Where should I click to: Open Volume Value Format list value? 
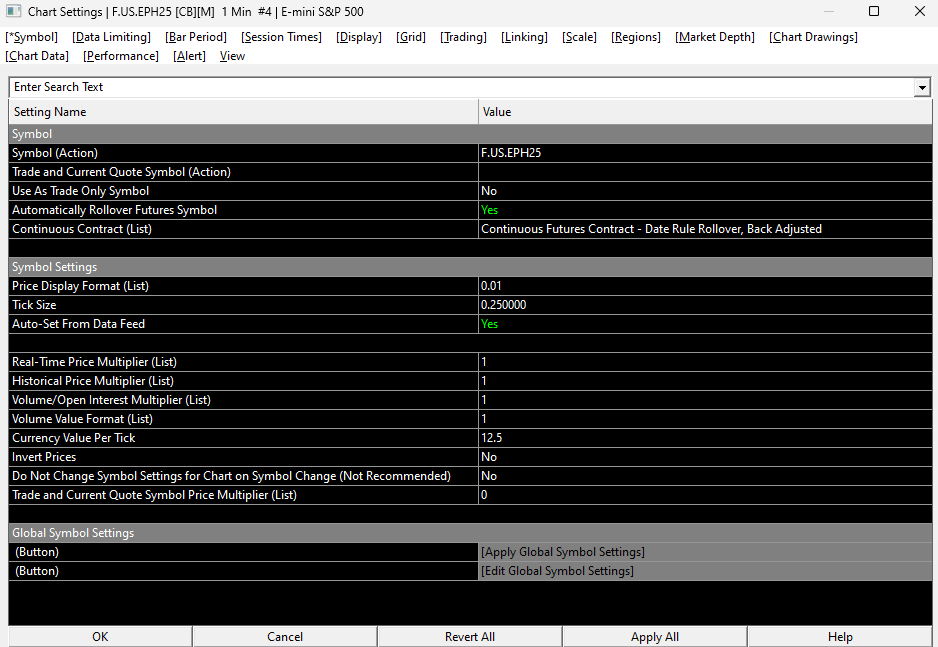[705, 419]
